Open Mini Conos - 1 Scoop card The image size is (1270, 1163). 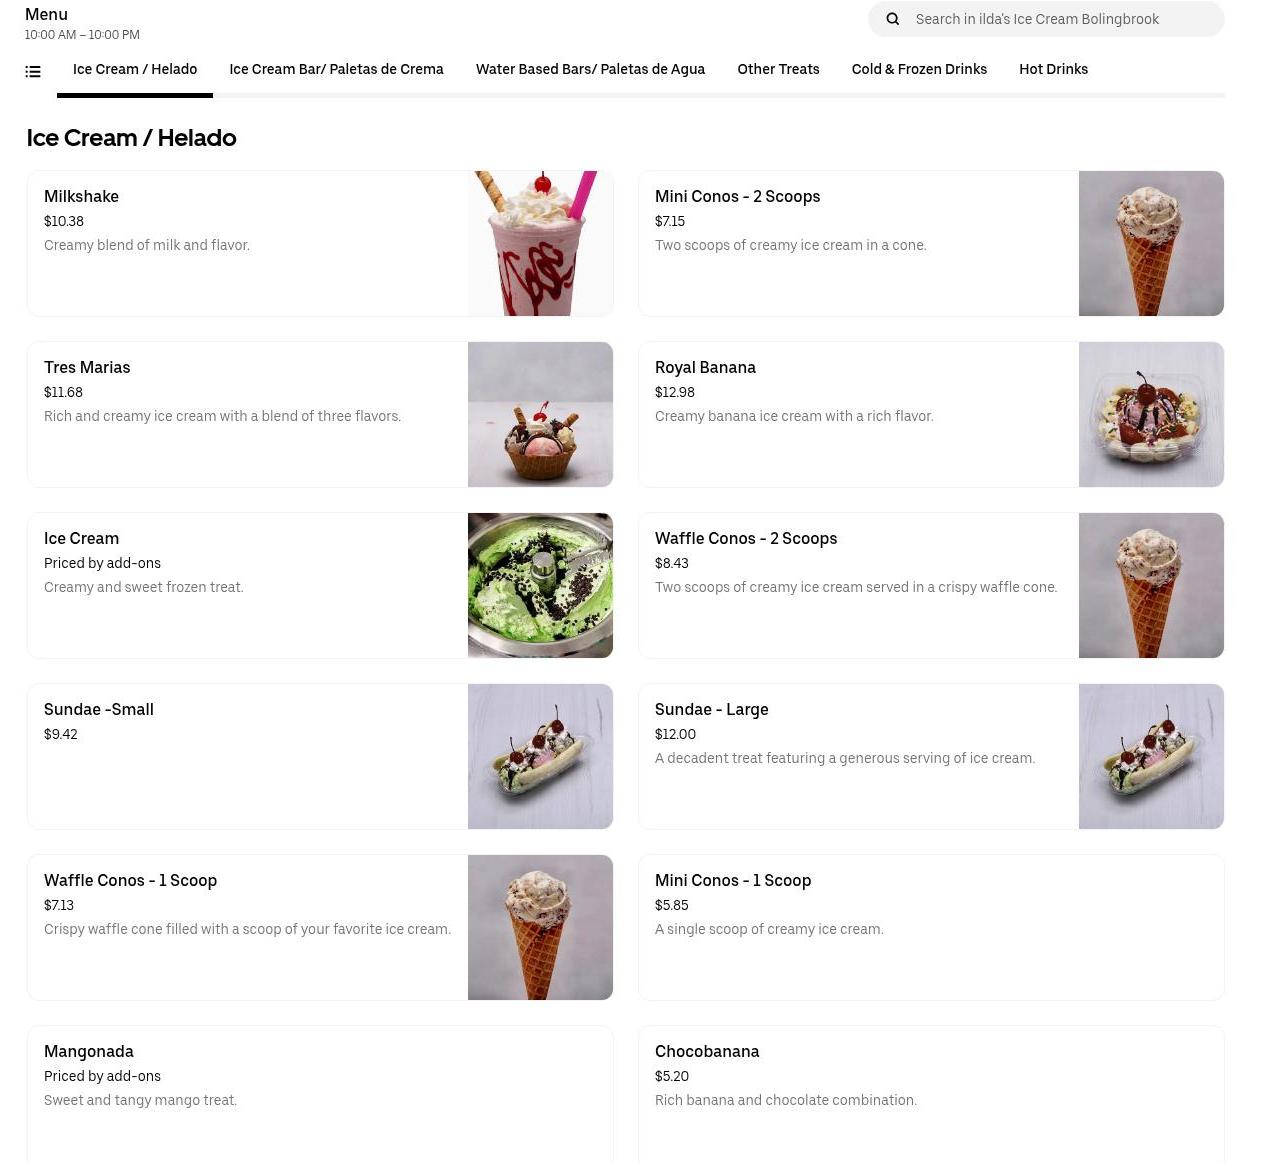931,927
